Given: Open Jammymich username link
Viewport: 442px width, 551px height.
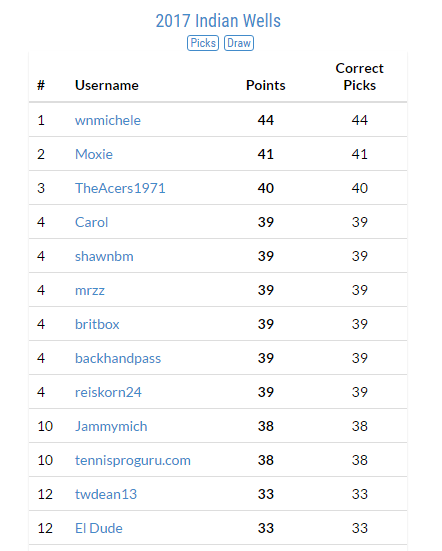Looking at the screenshot, I should 111,427.
